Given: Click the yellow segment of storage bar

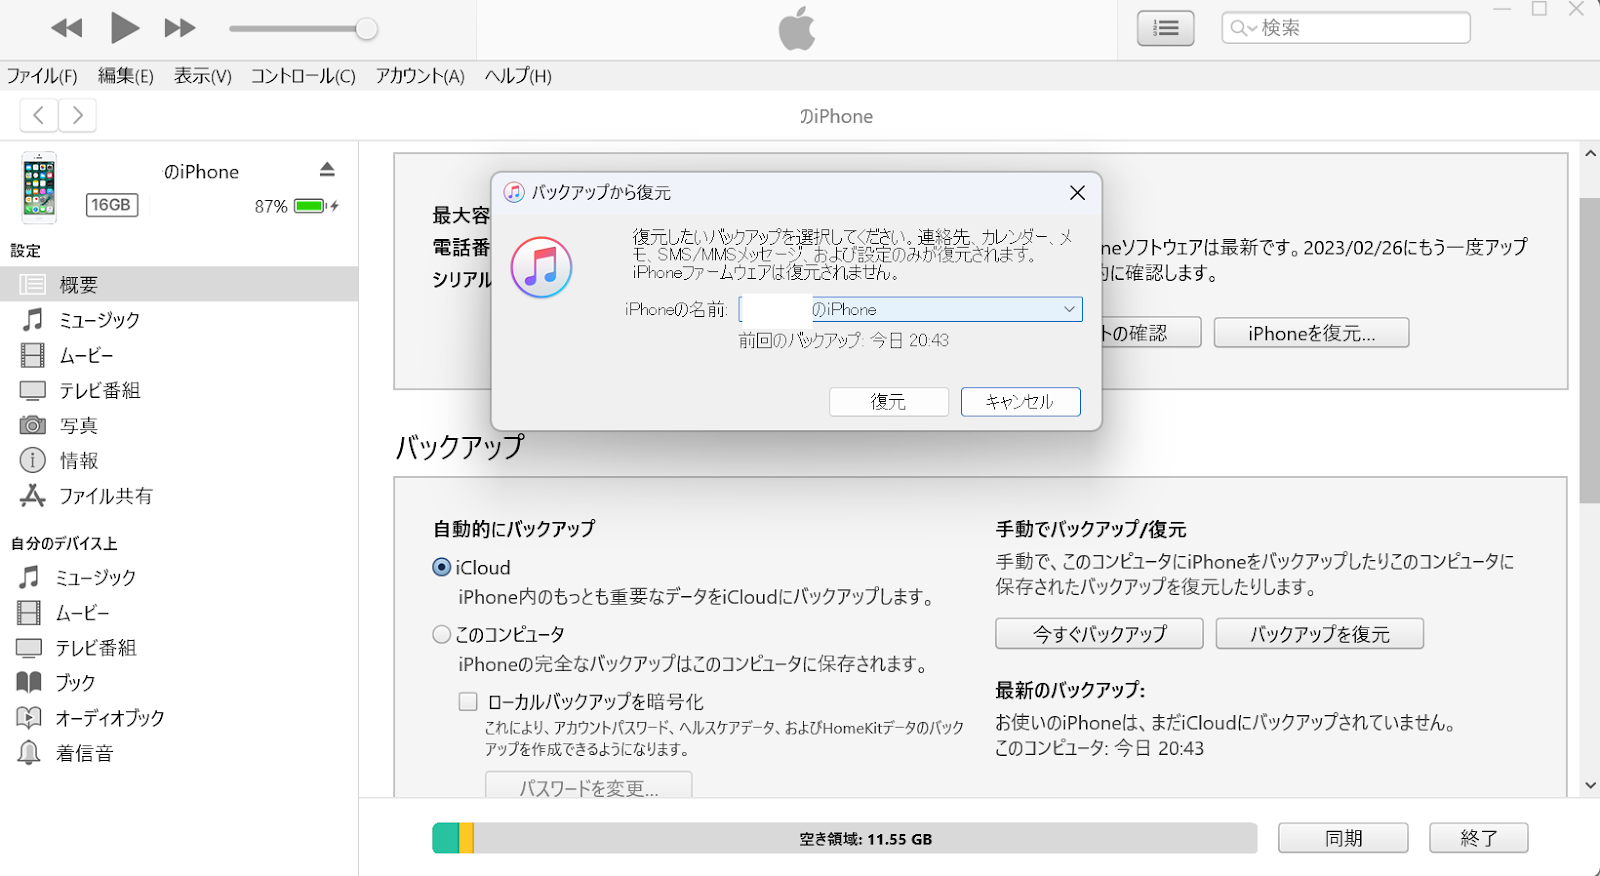Looking at the screenshot, I should (x=466, y=838).
